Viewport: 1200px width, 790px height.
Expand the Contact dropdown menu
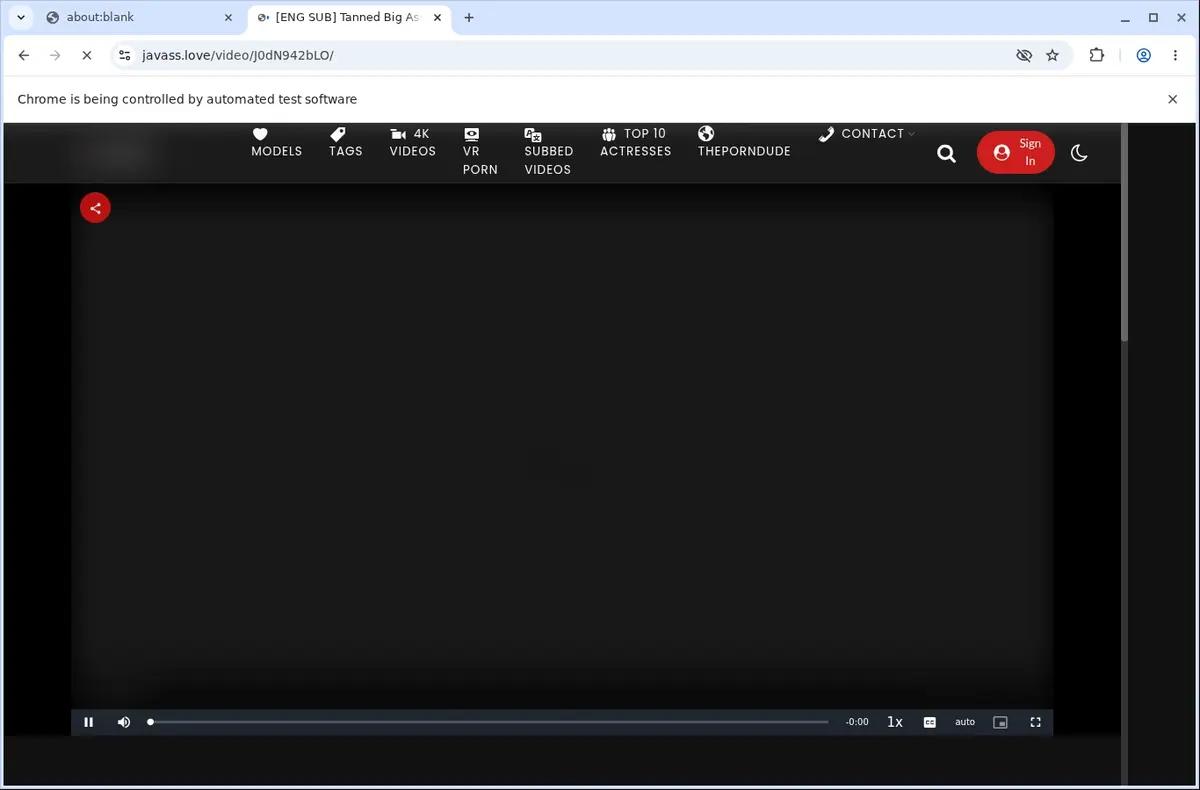[x=866, y=134]
